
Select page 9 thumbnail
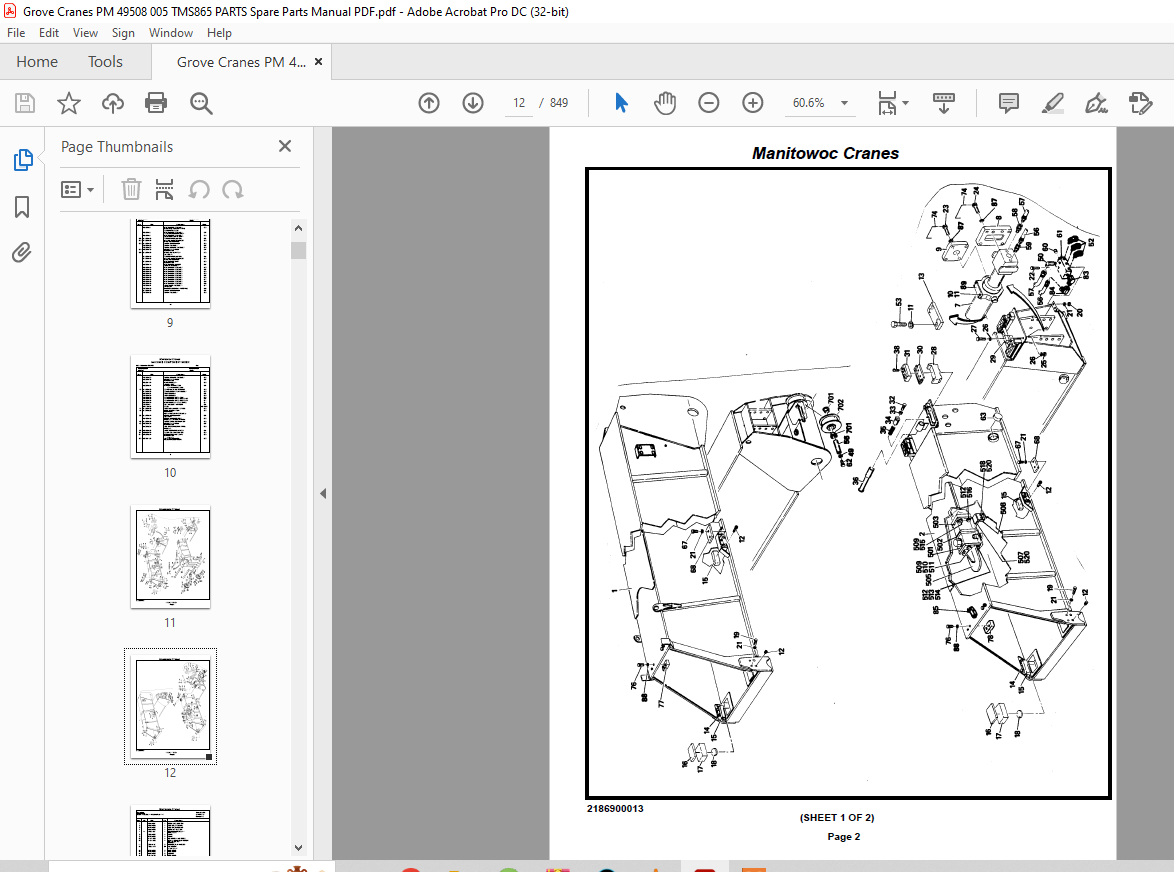(x=171, y=263)
